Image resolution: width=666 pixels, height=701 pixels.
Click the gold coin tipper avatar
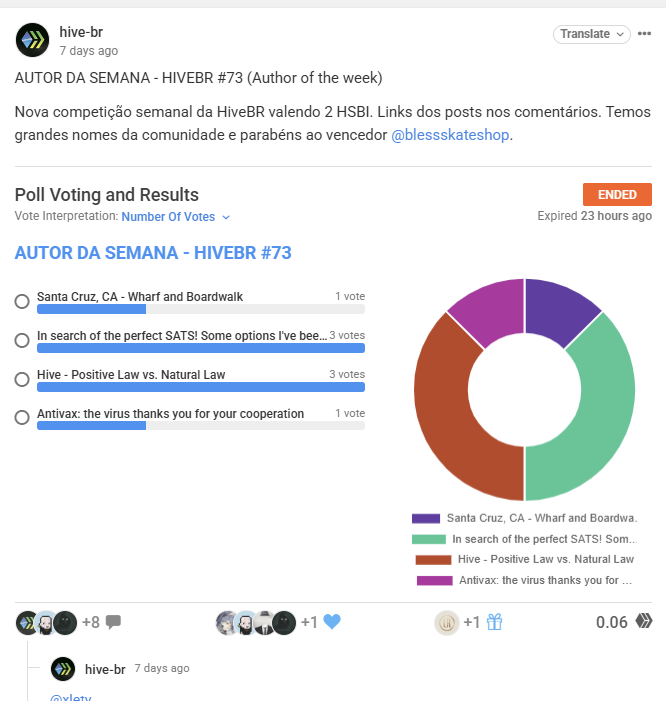click(447, 622)
